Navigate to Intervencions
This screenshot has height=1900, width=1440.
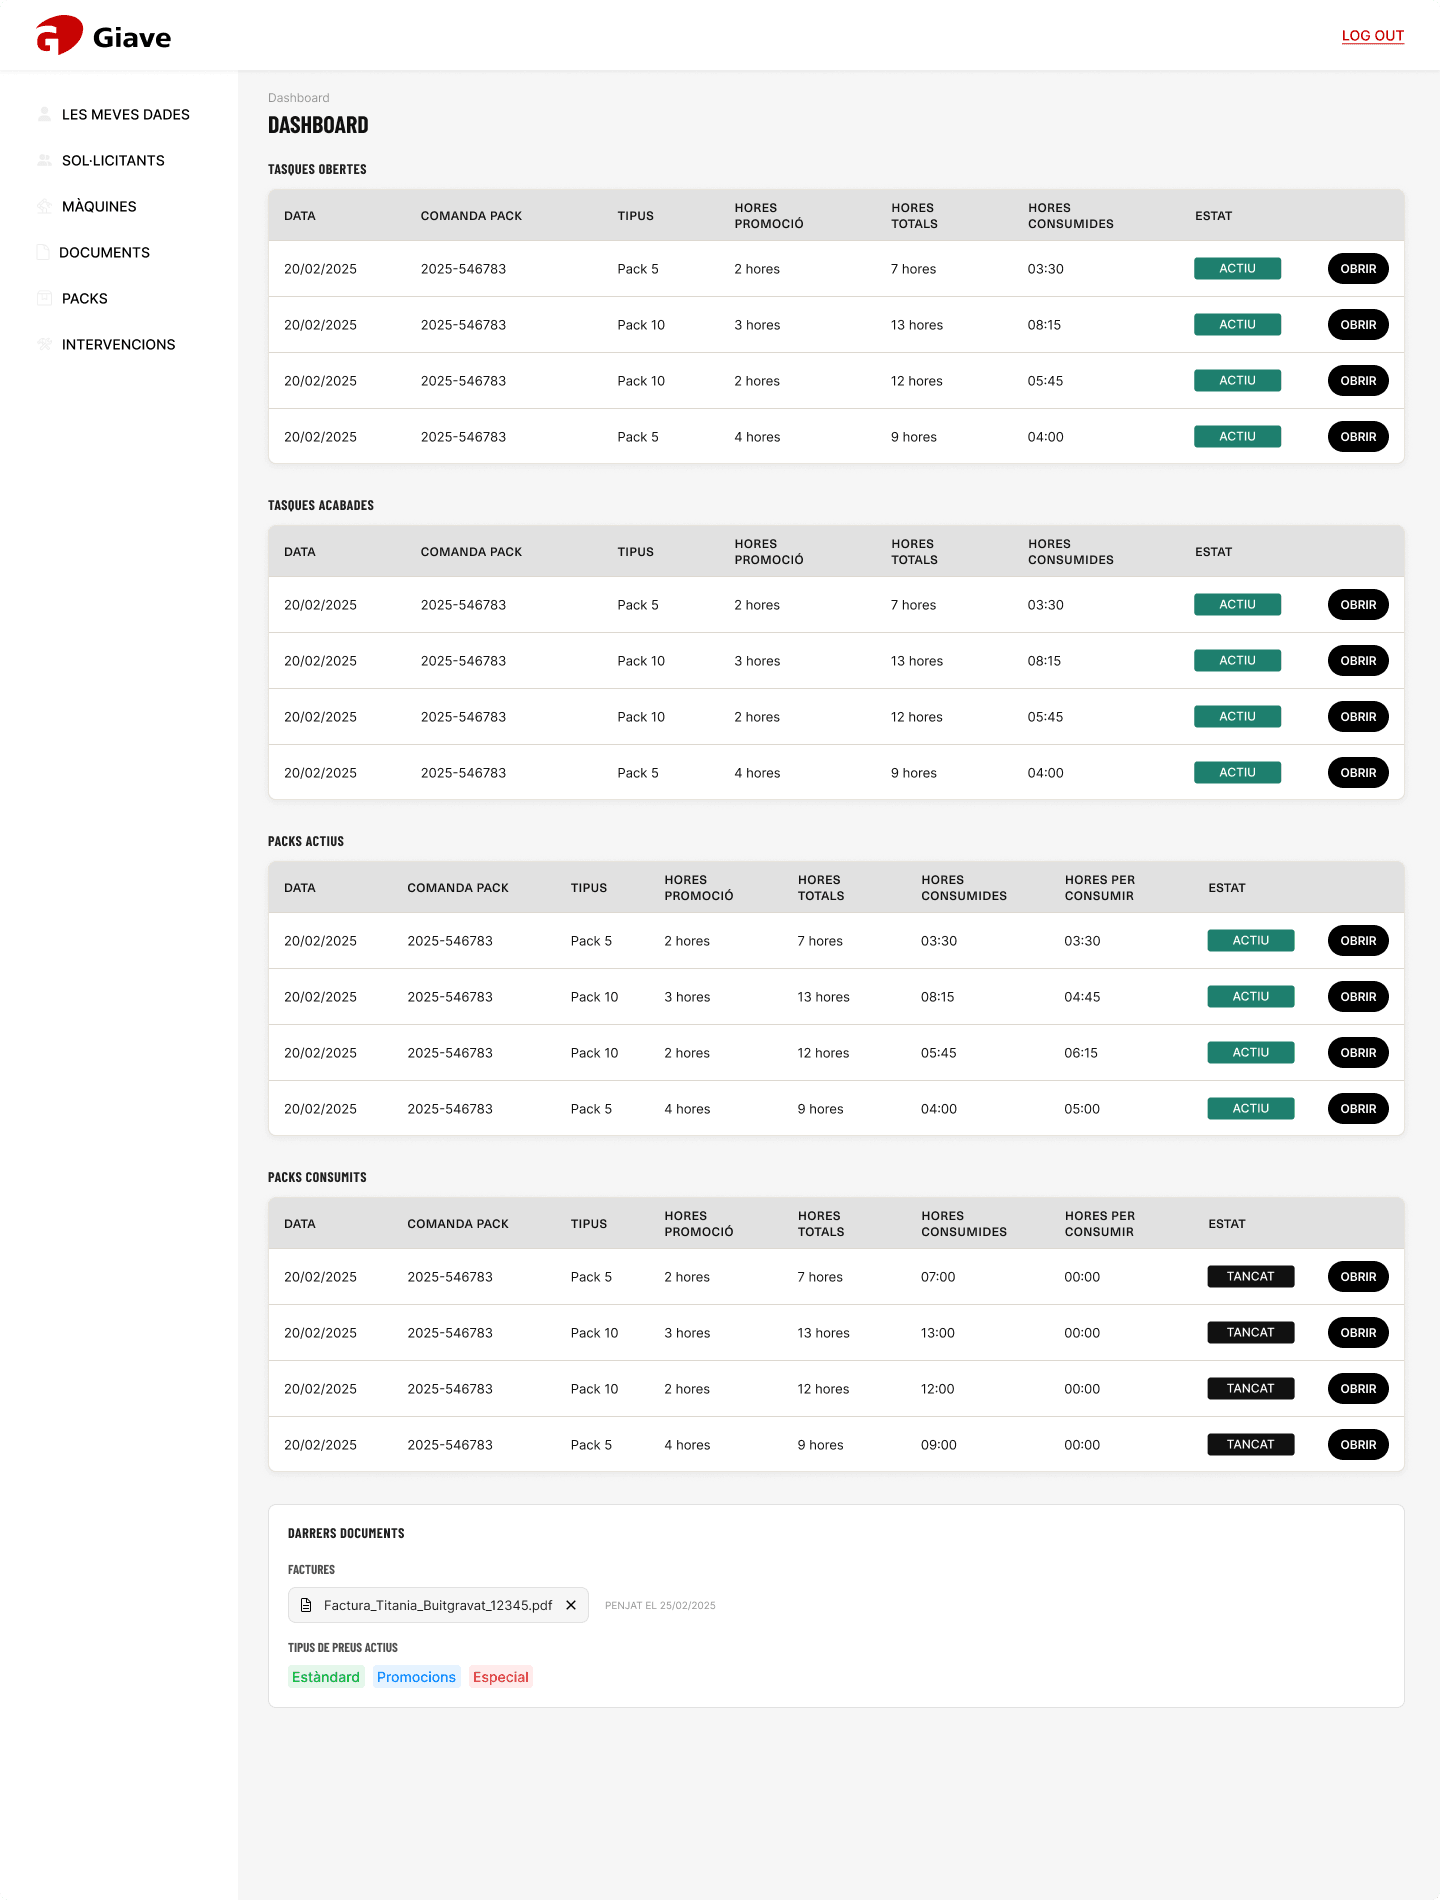coord(118,344)
